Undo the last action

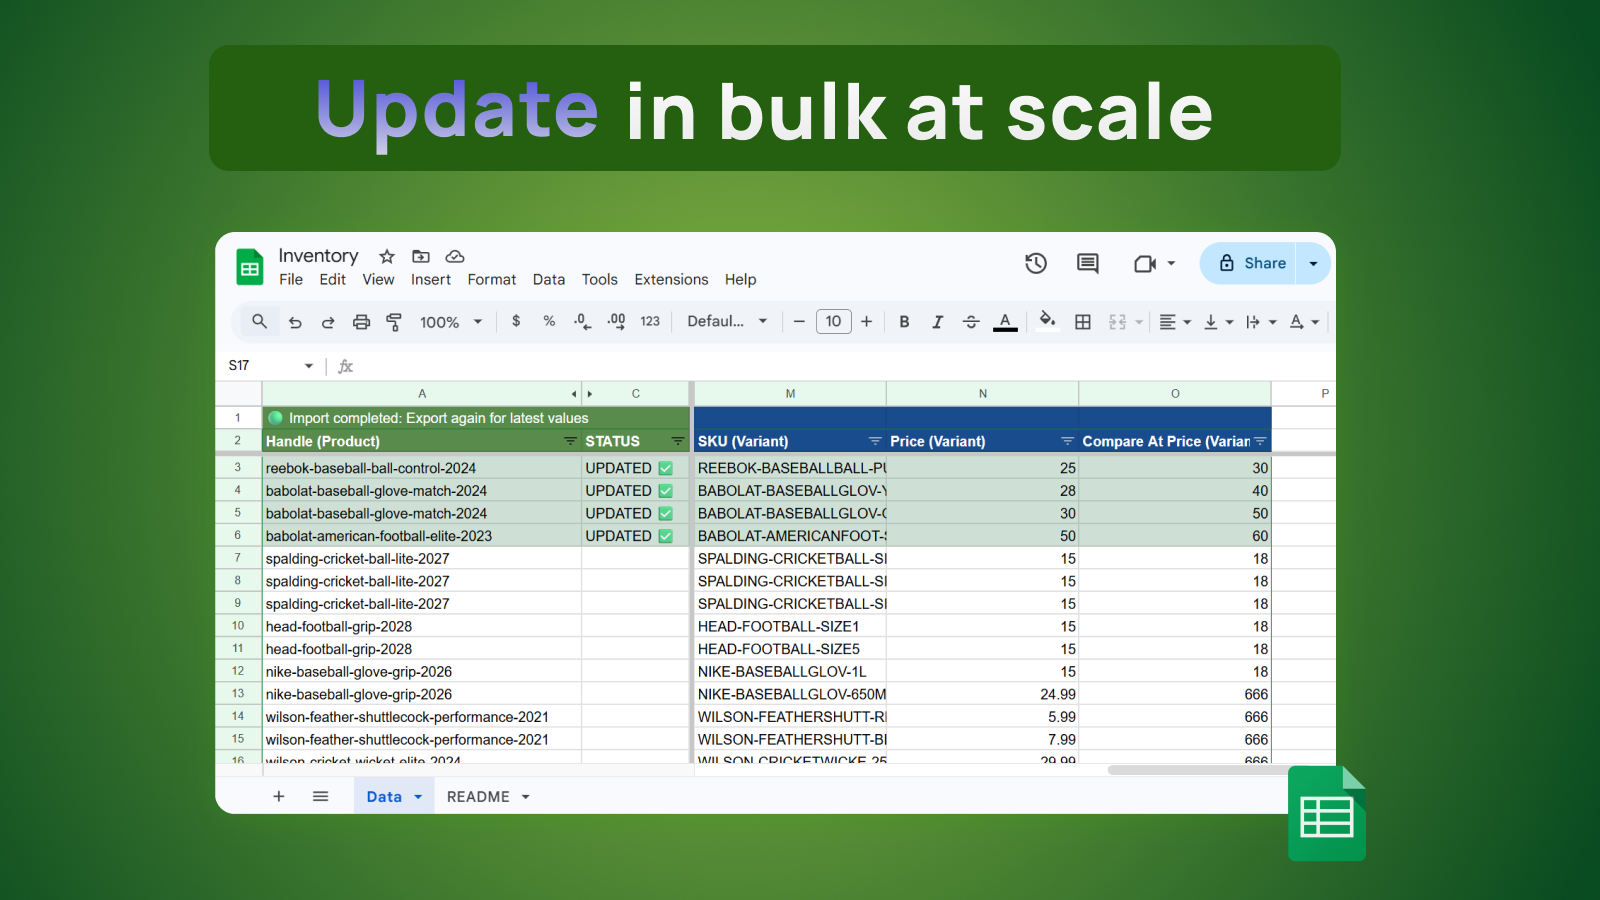pyautogui.click(x=295, y=322)
